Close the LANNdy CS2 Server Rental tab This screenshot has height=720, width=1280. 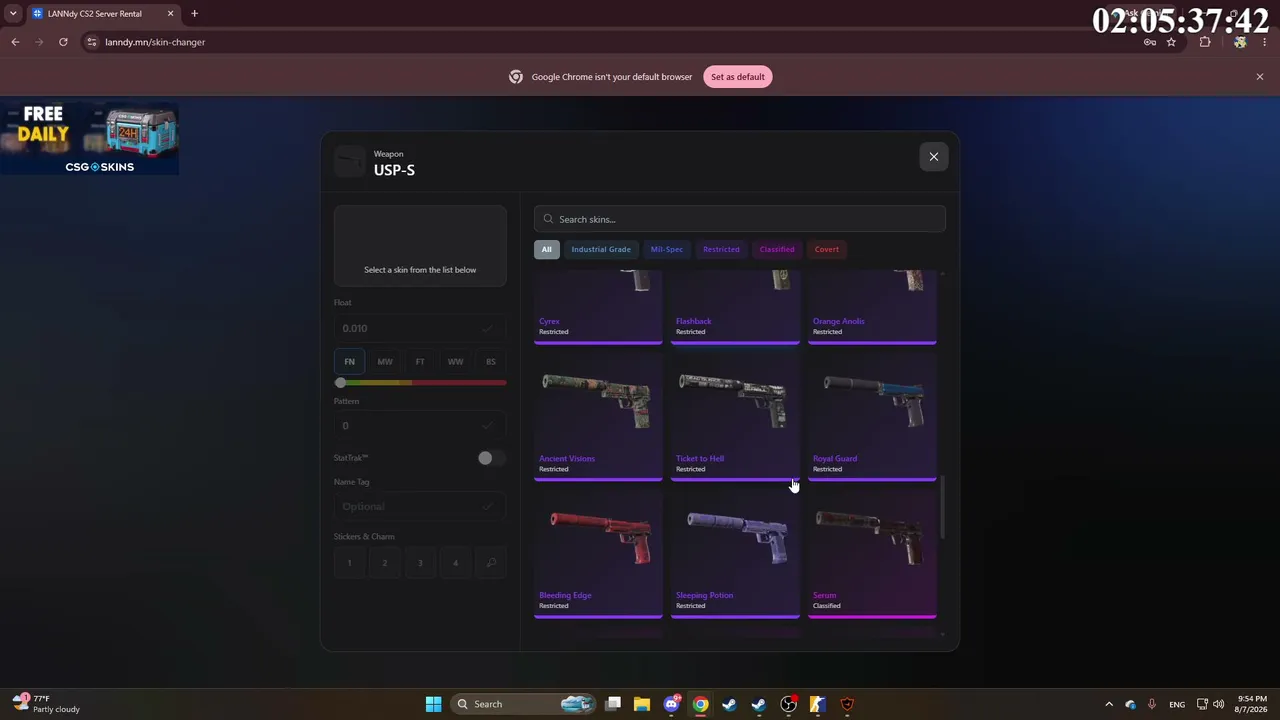(x=170, y=14)
